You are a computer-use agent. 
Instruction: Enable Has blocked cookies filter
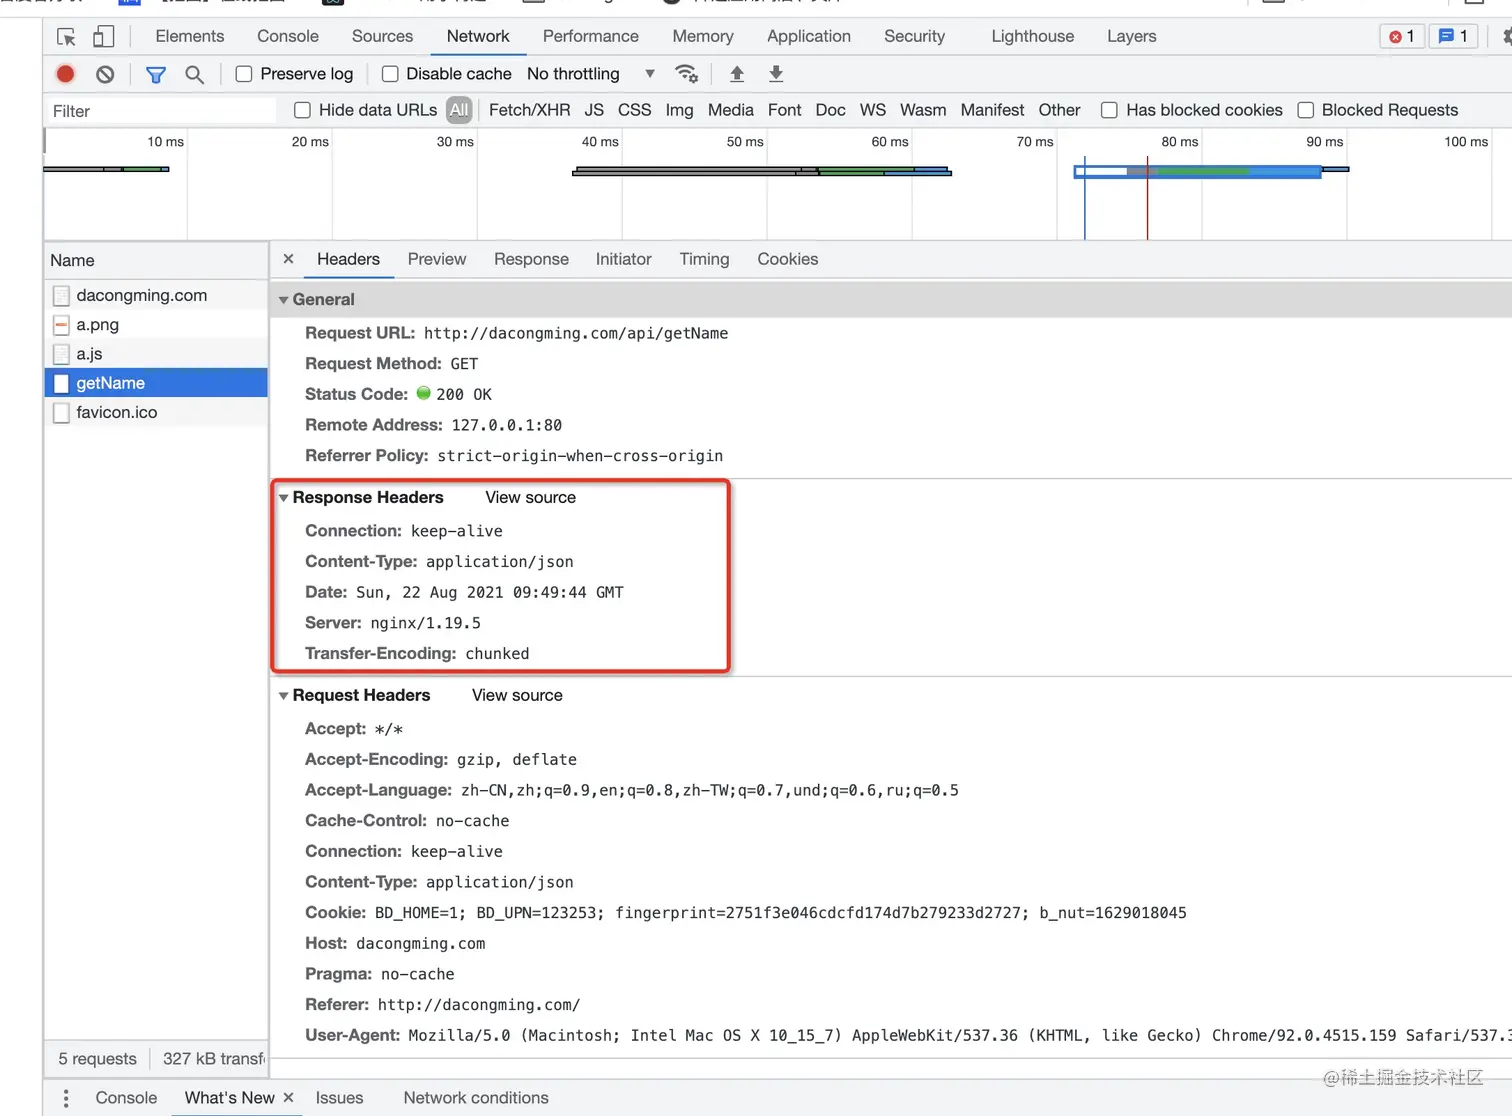coord(1109,110)
